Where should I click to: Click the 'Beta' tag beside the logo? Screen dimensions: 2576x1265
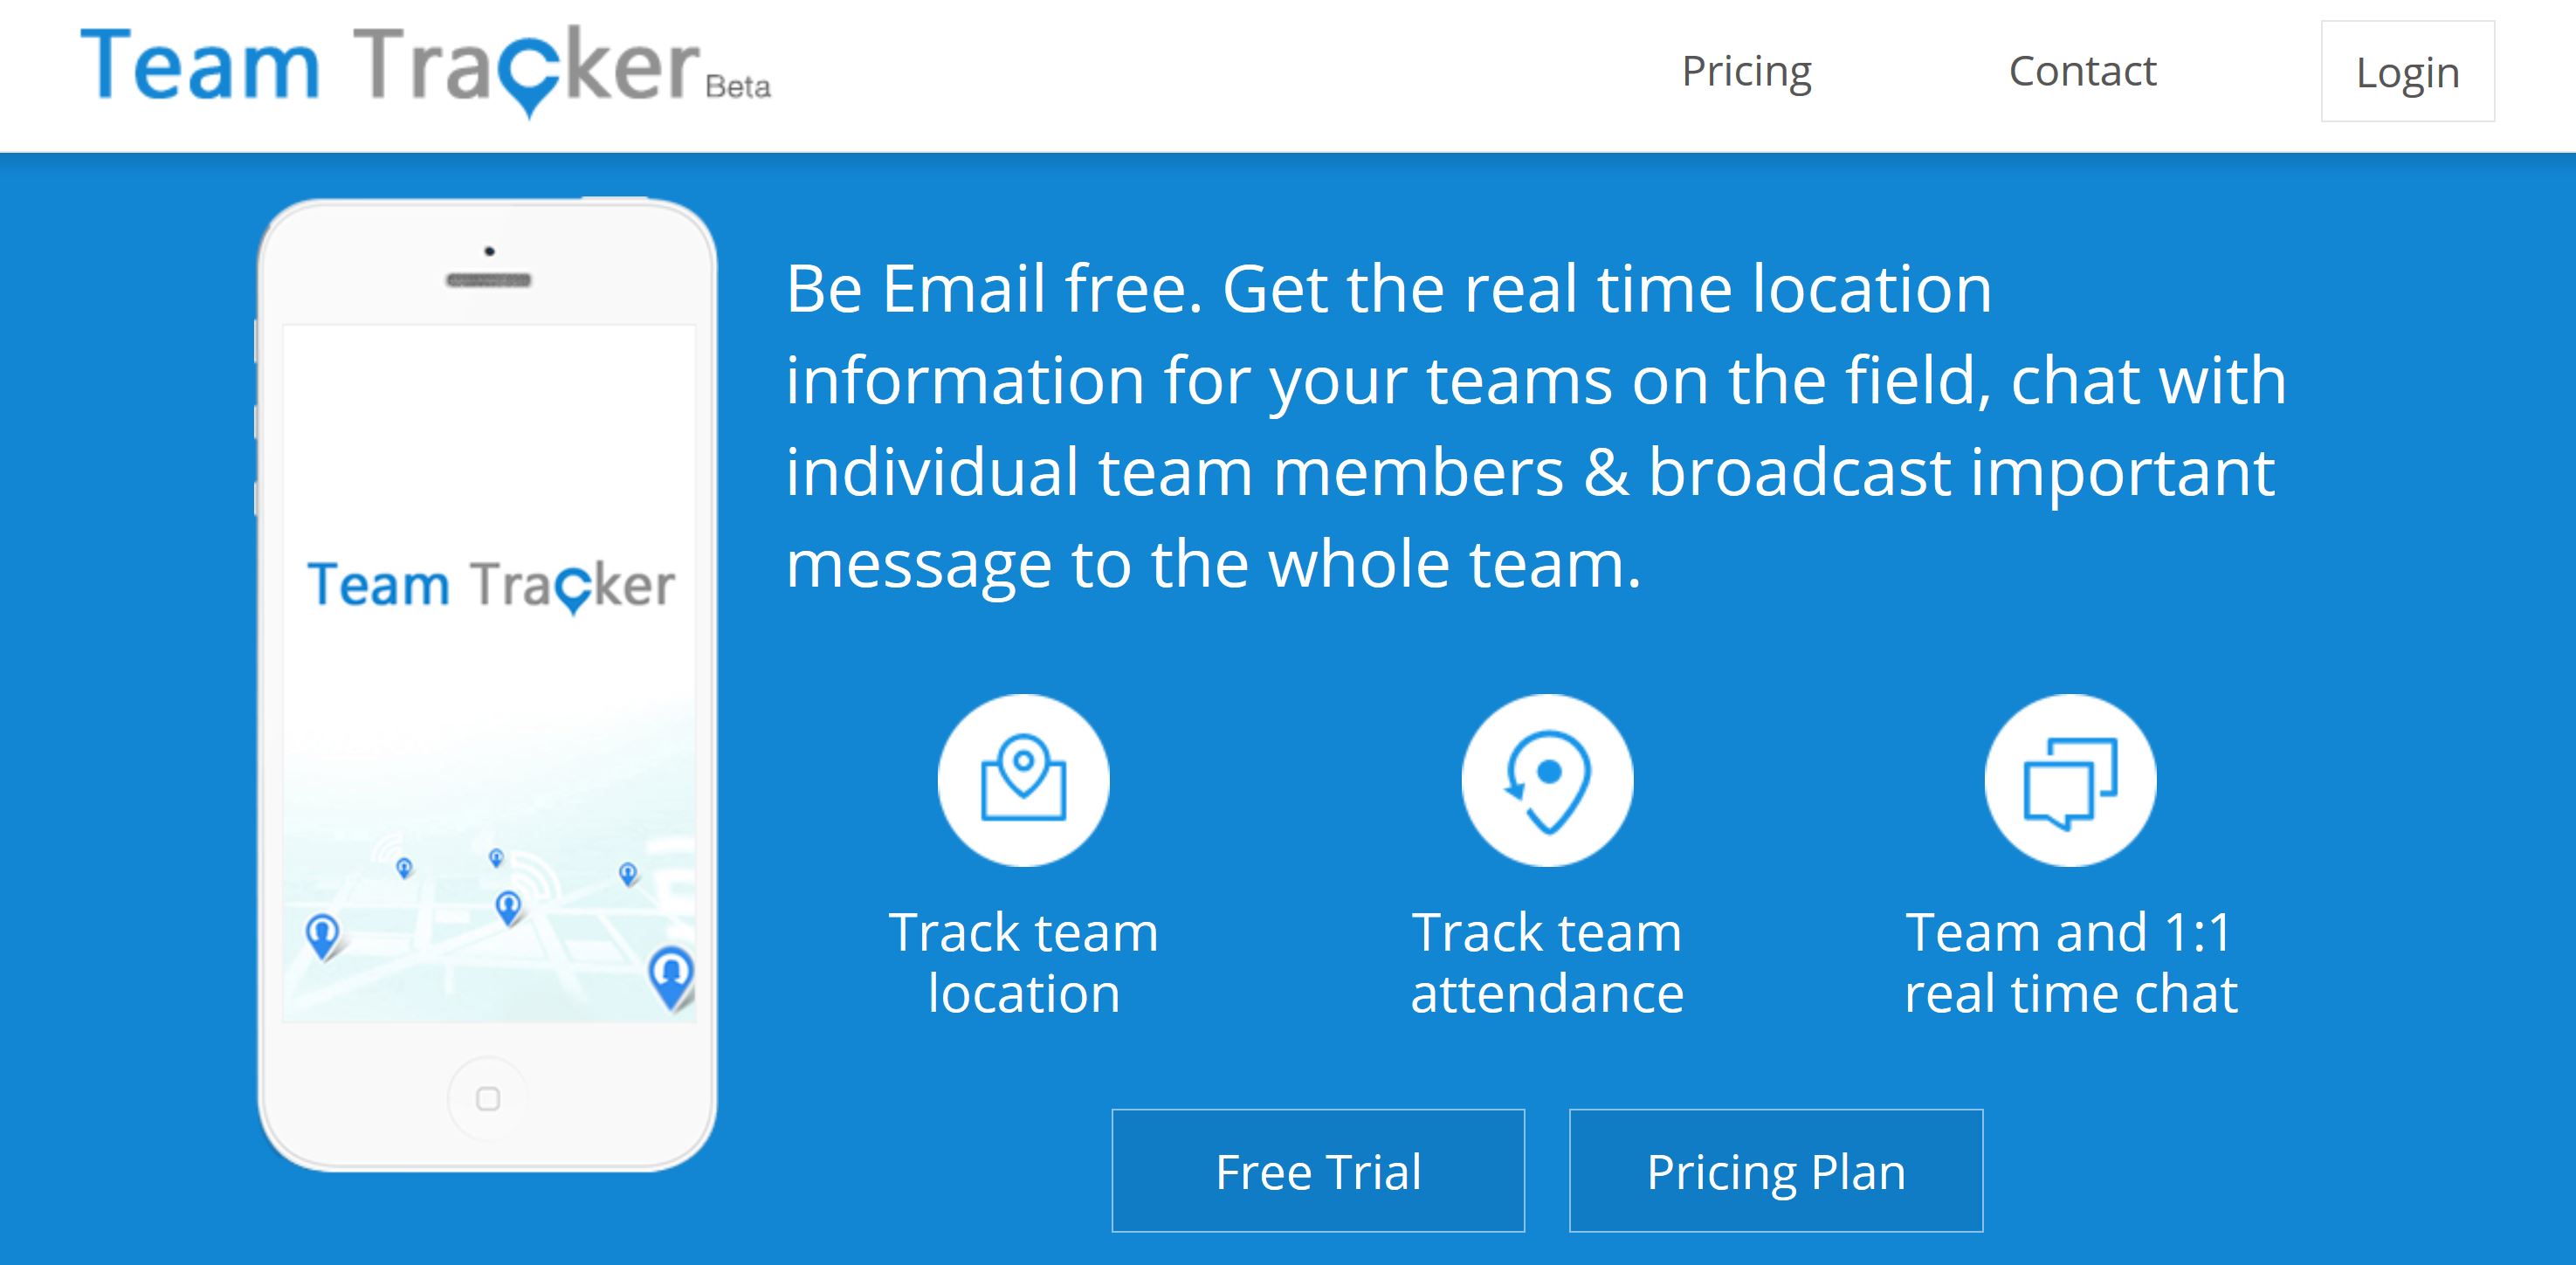point(738,88)
